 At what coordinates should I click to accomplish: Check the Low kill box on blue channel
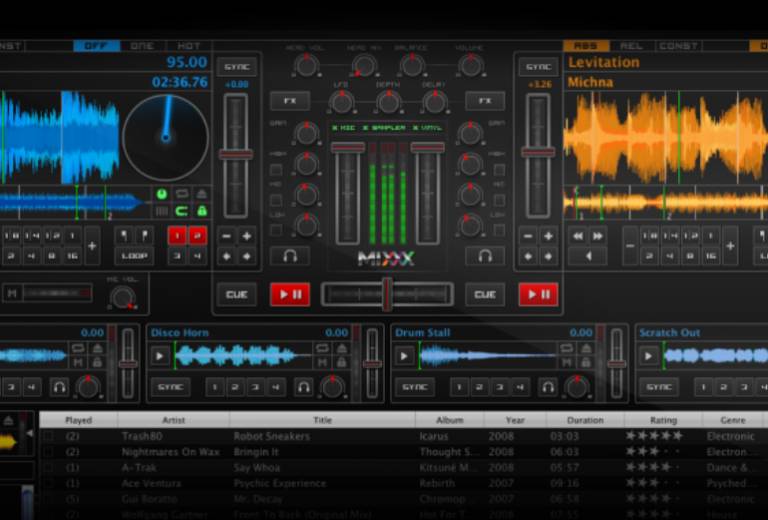coord(276,230)
